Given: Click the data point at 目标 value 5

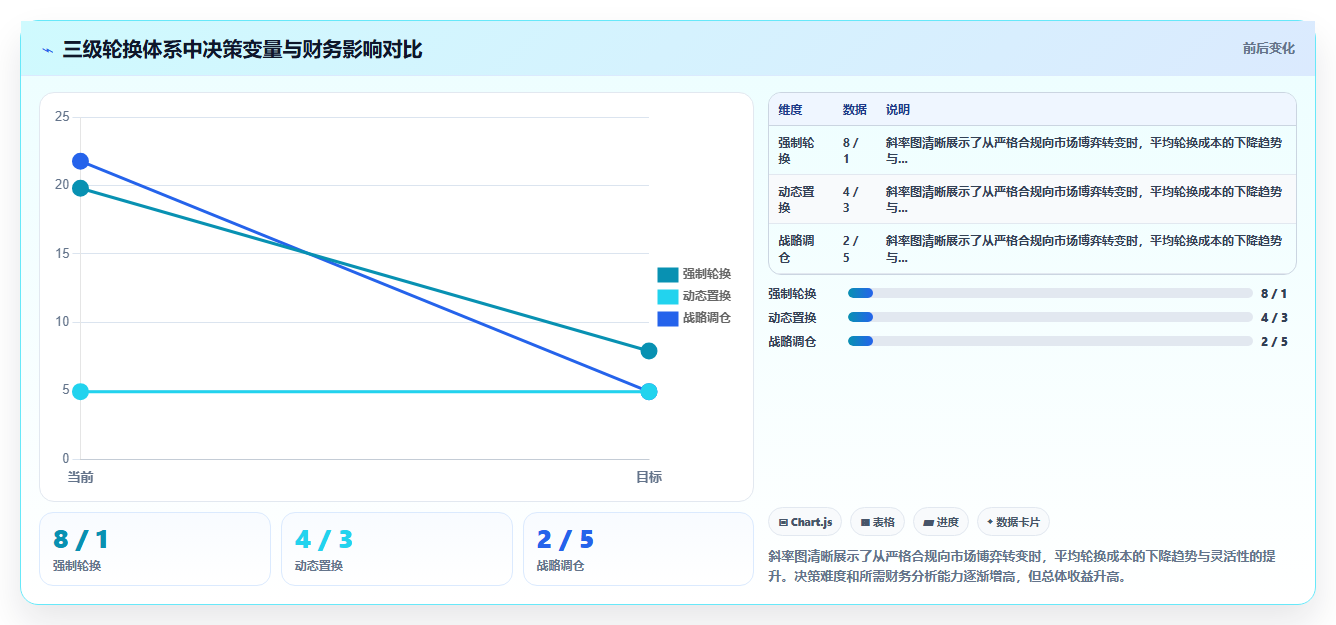Looking at the screenshot, I should (x=649, y=391).
